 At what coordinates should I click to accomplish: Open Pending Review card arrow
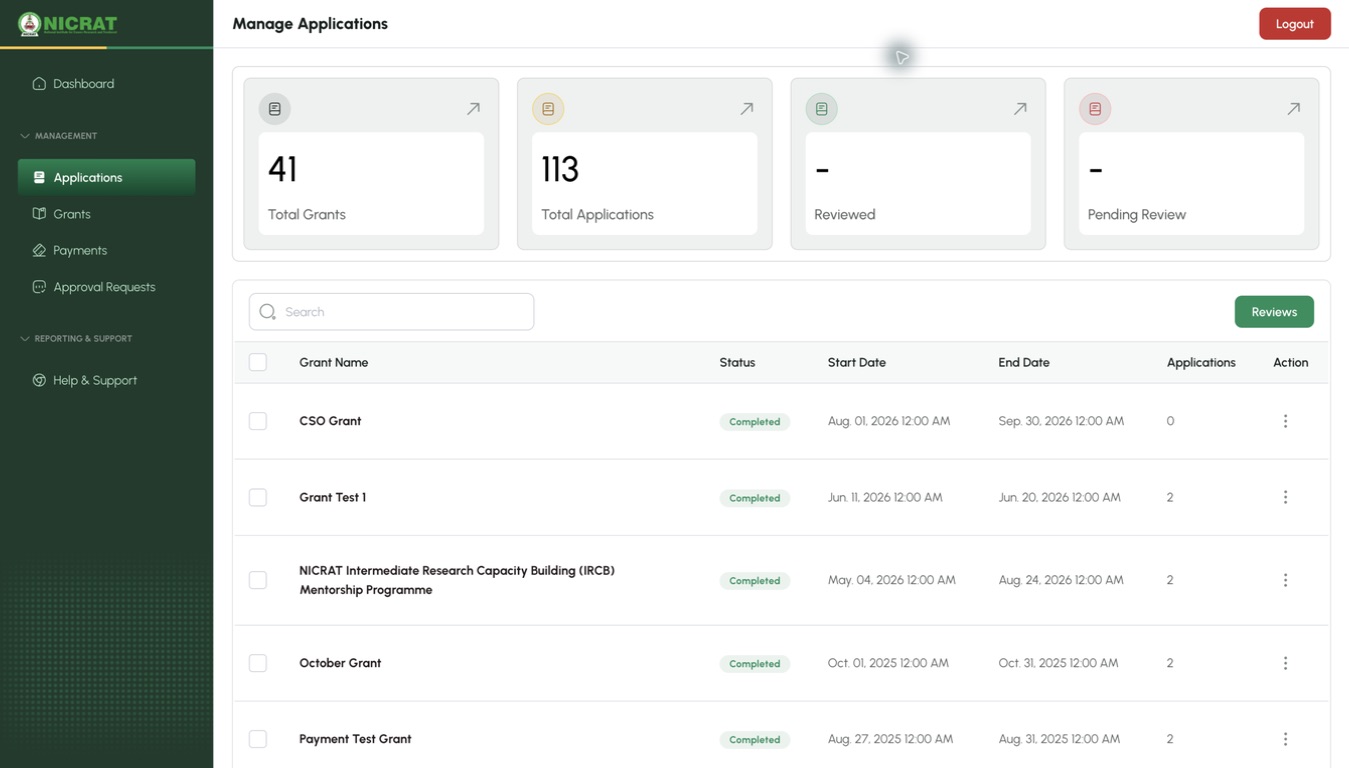(1293, 109)
